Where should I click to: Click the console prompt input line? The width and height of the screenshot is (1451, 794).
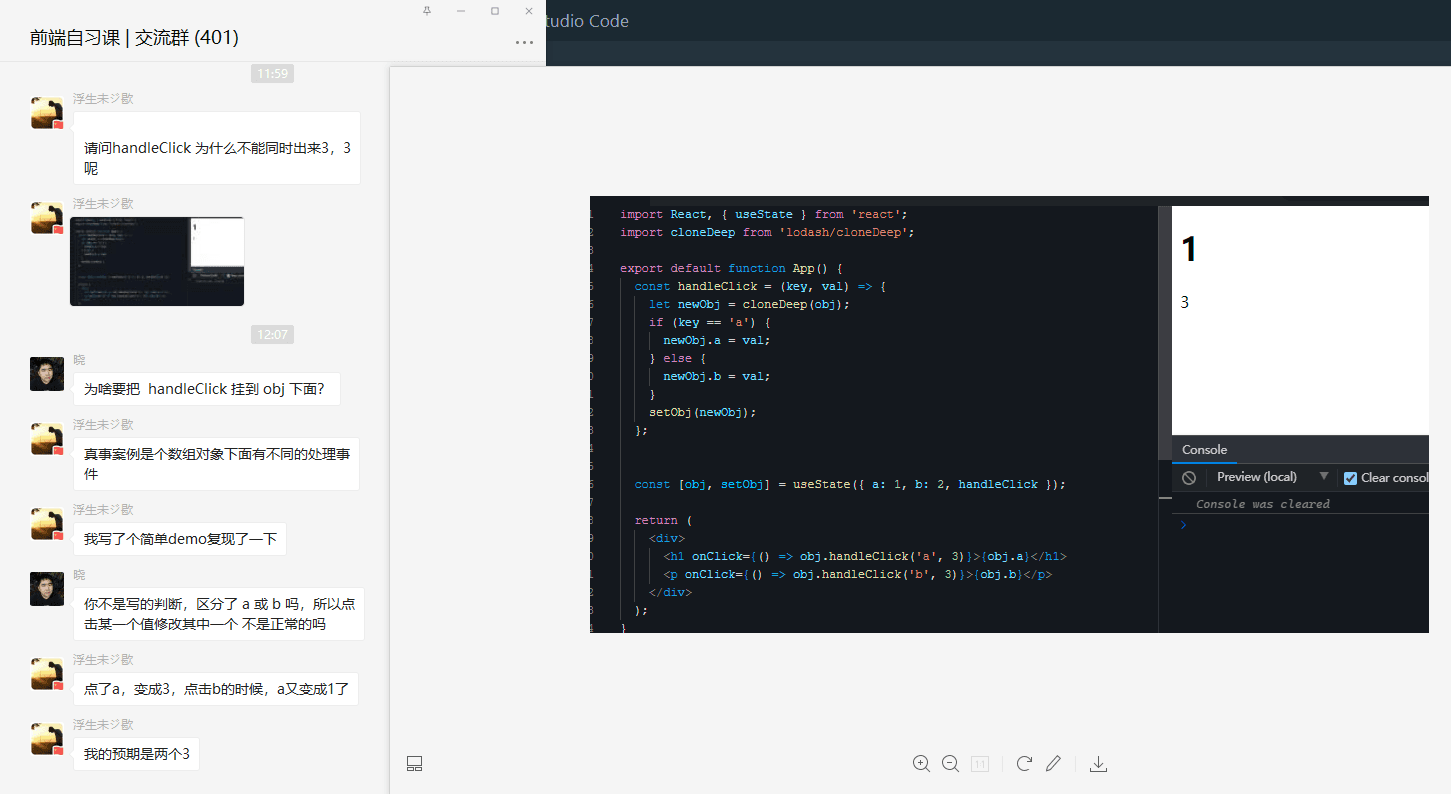1300,525
